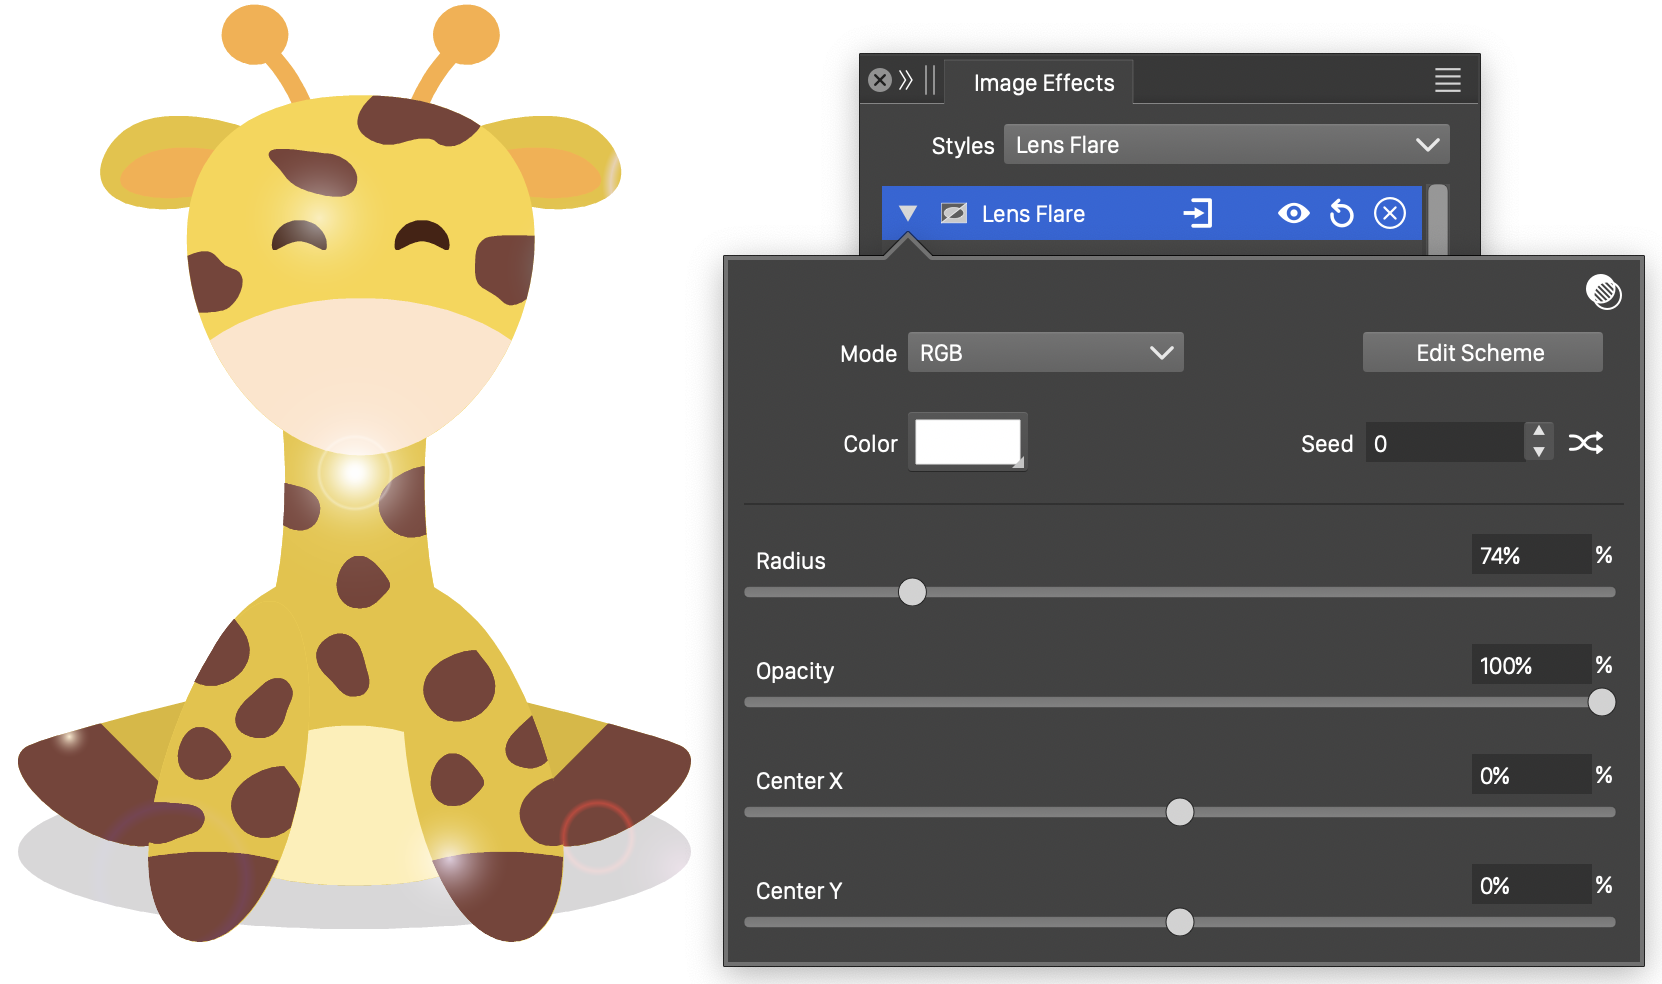Click the Edit Scheme button
The height and width of the screenshot is (984, 1662).
coord(1481,352)
